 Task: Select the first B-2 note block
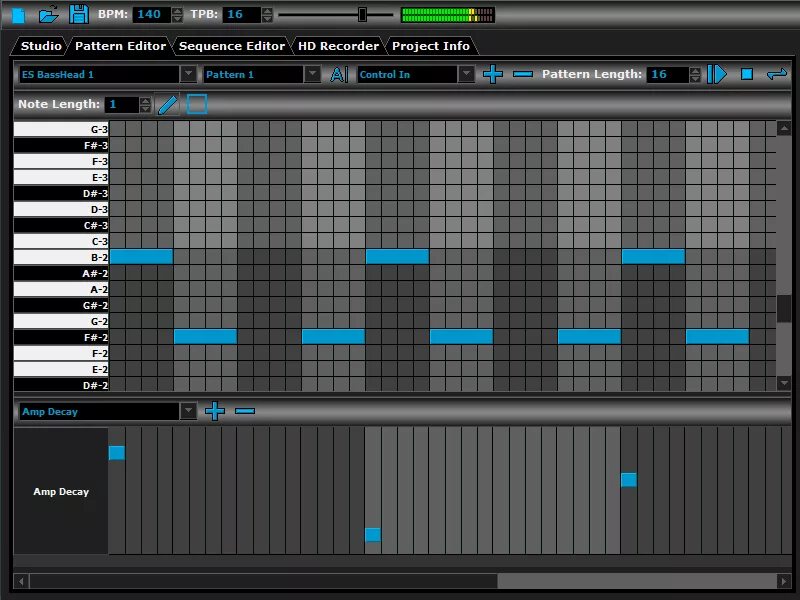point(141,256)
